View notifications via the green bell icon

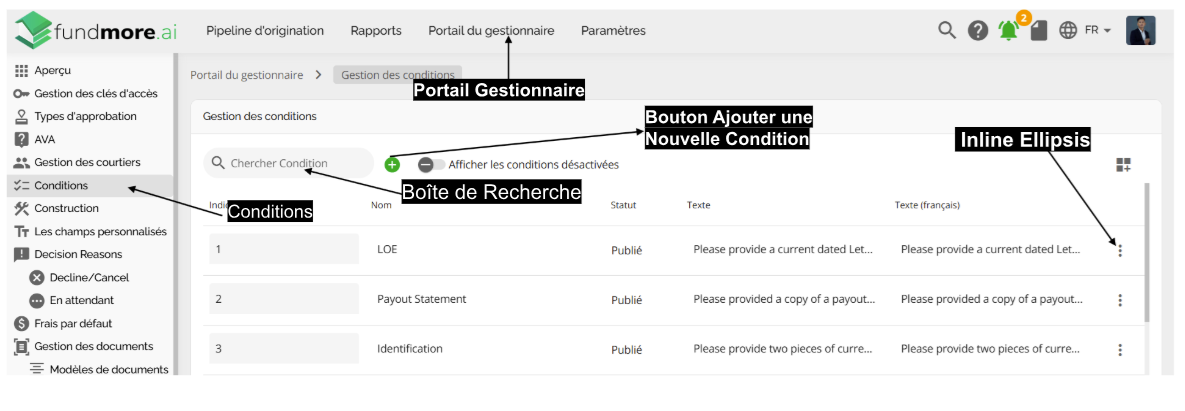1008,31
